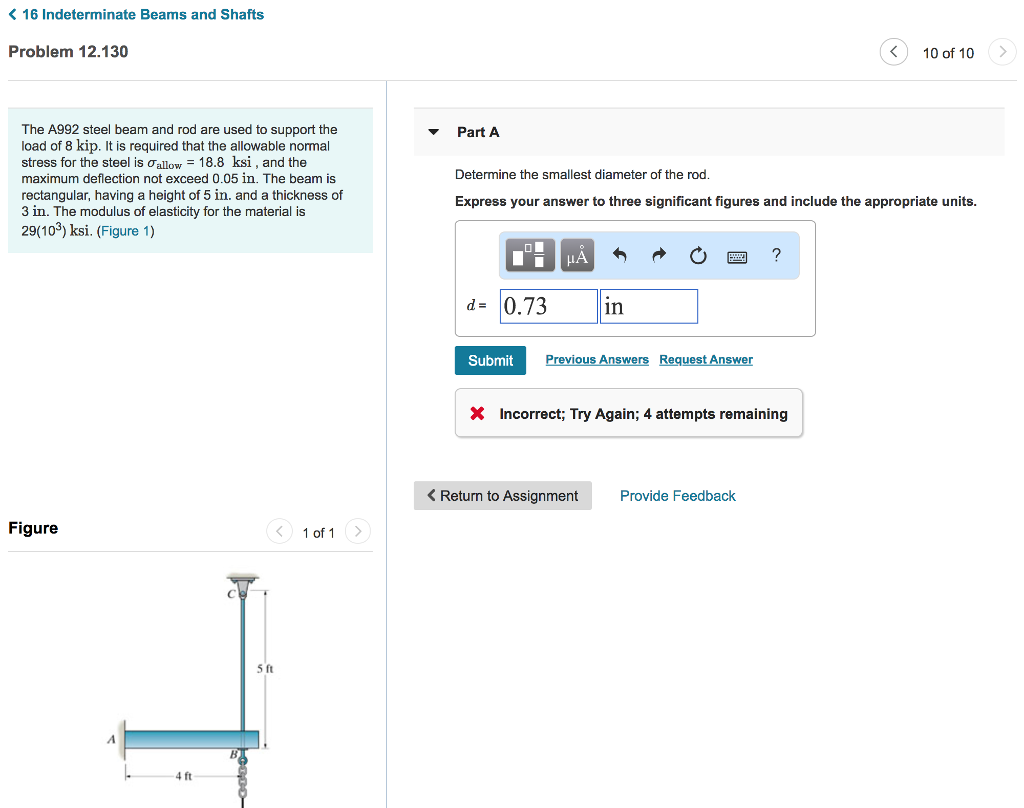Open the on-screen keyboard helper

737,256
